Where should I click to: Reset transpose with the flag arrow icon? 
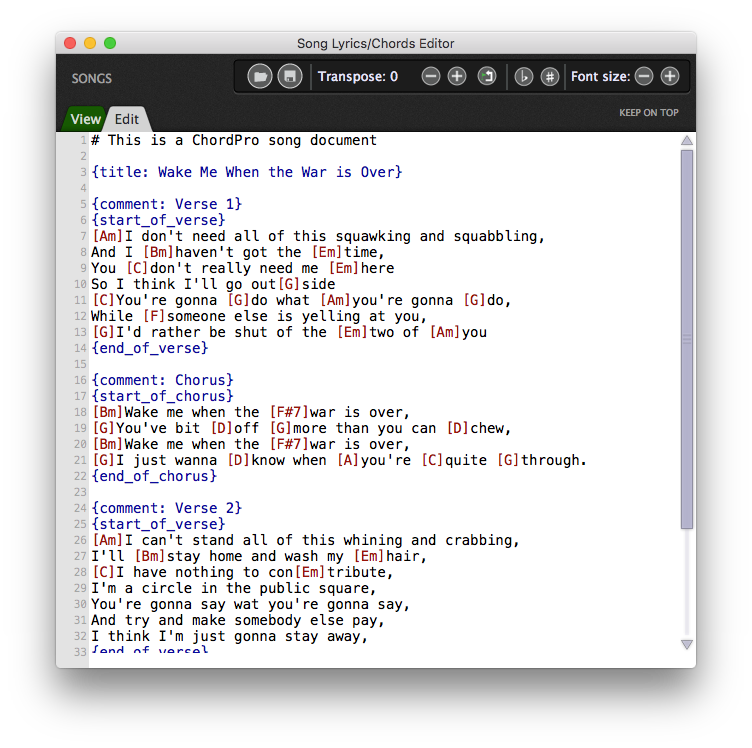coord(487,76)
